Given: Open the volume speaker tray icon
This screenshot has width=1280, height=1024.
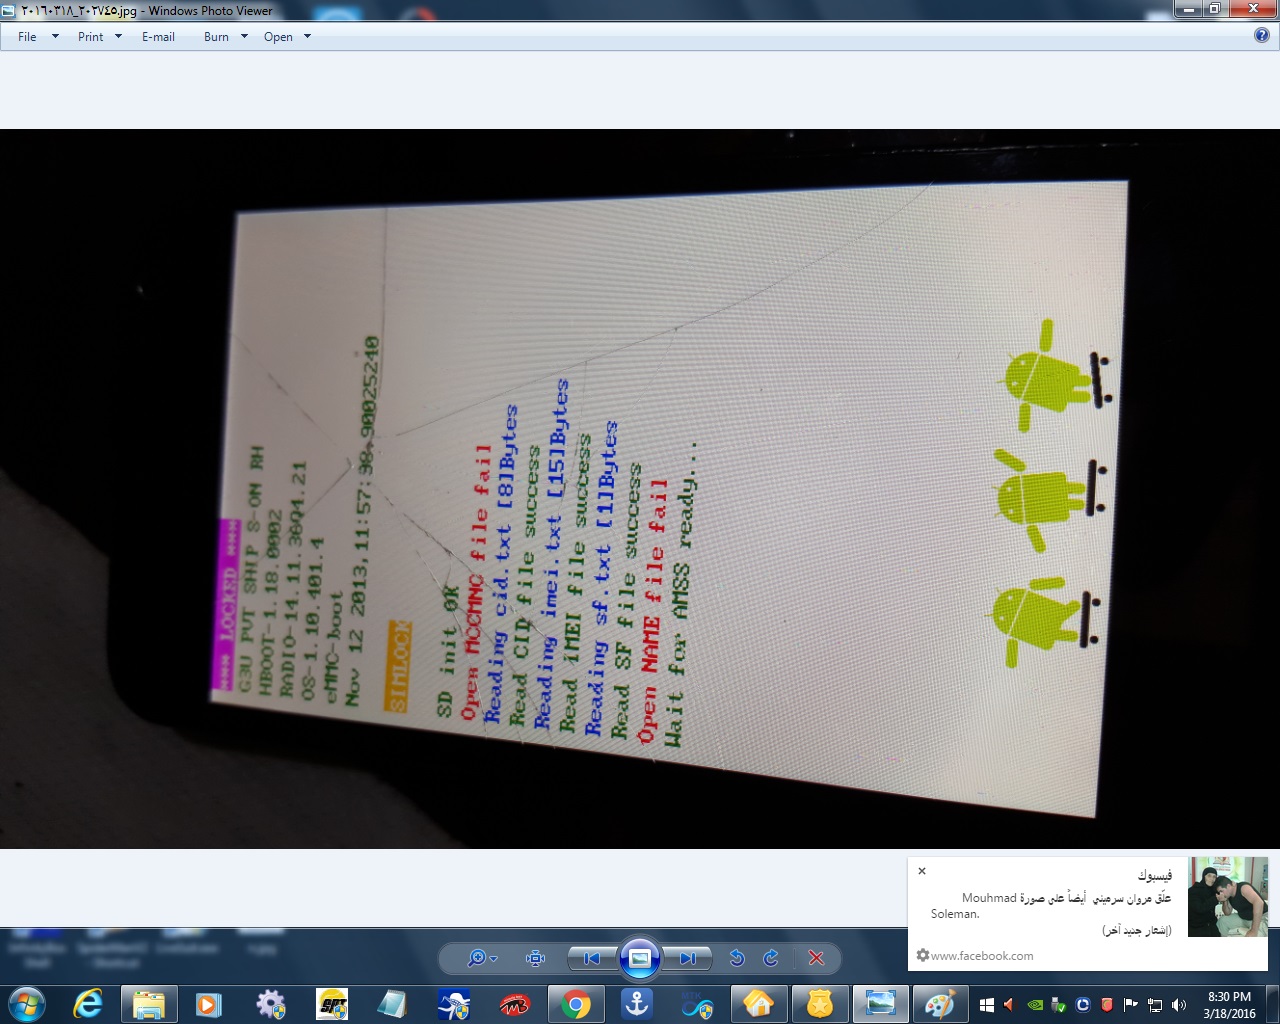Looking at the screenshot, I should [x=1179, y=1005].
